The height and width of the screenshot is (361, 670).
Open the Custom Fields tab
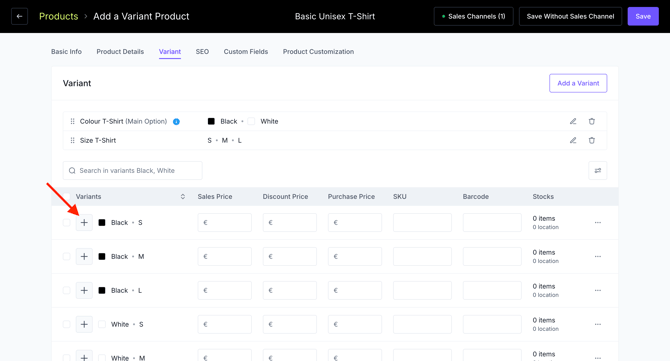click(x=246, y=52)
